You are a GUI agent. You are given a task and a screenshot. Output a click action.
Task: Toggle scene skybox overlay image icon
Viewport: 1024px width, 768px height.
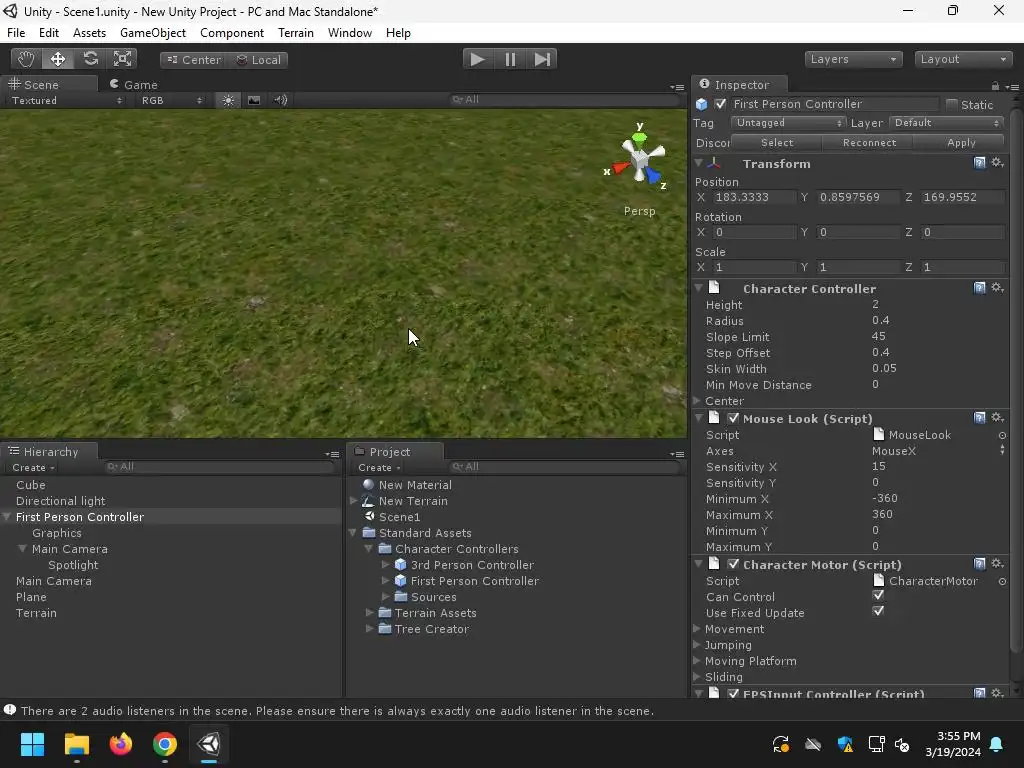tap(254, 100)
